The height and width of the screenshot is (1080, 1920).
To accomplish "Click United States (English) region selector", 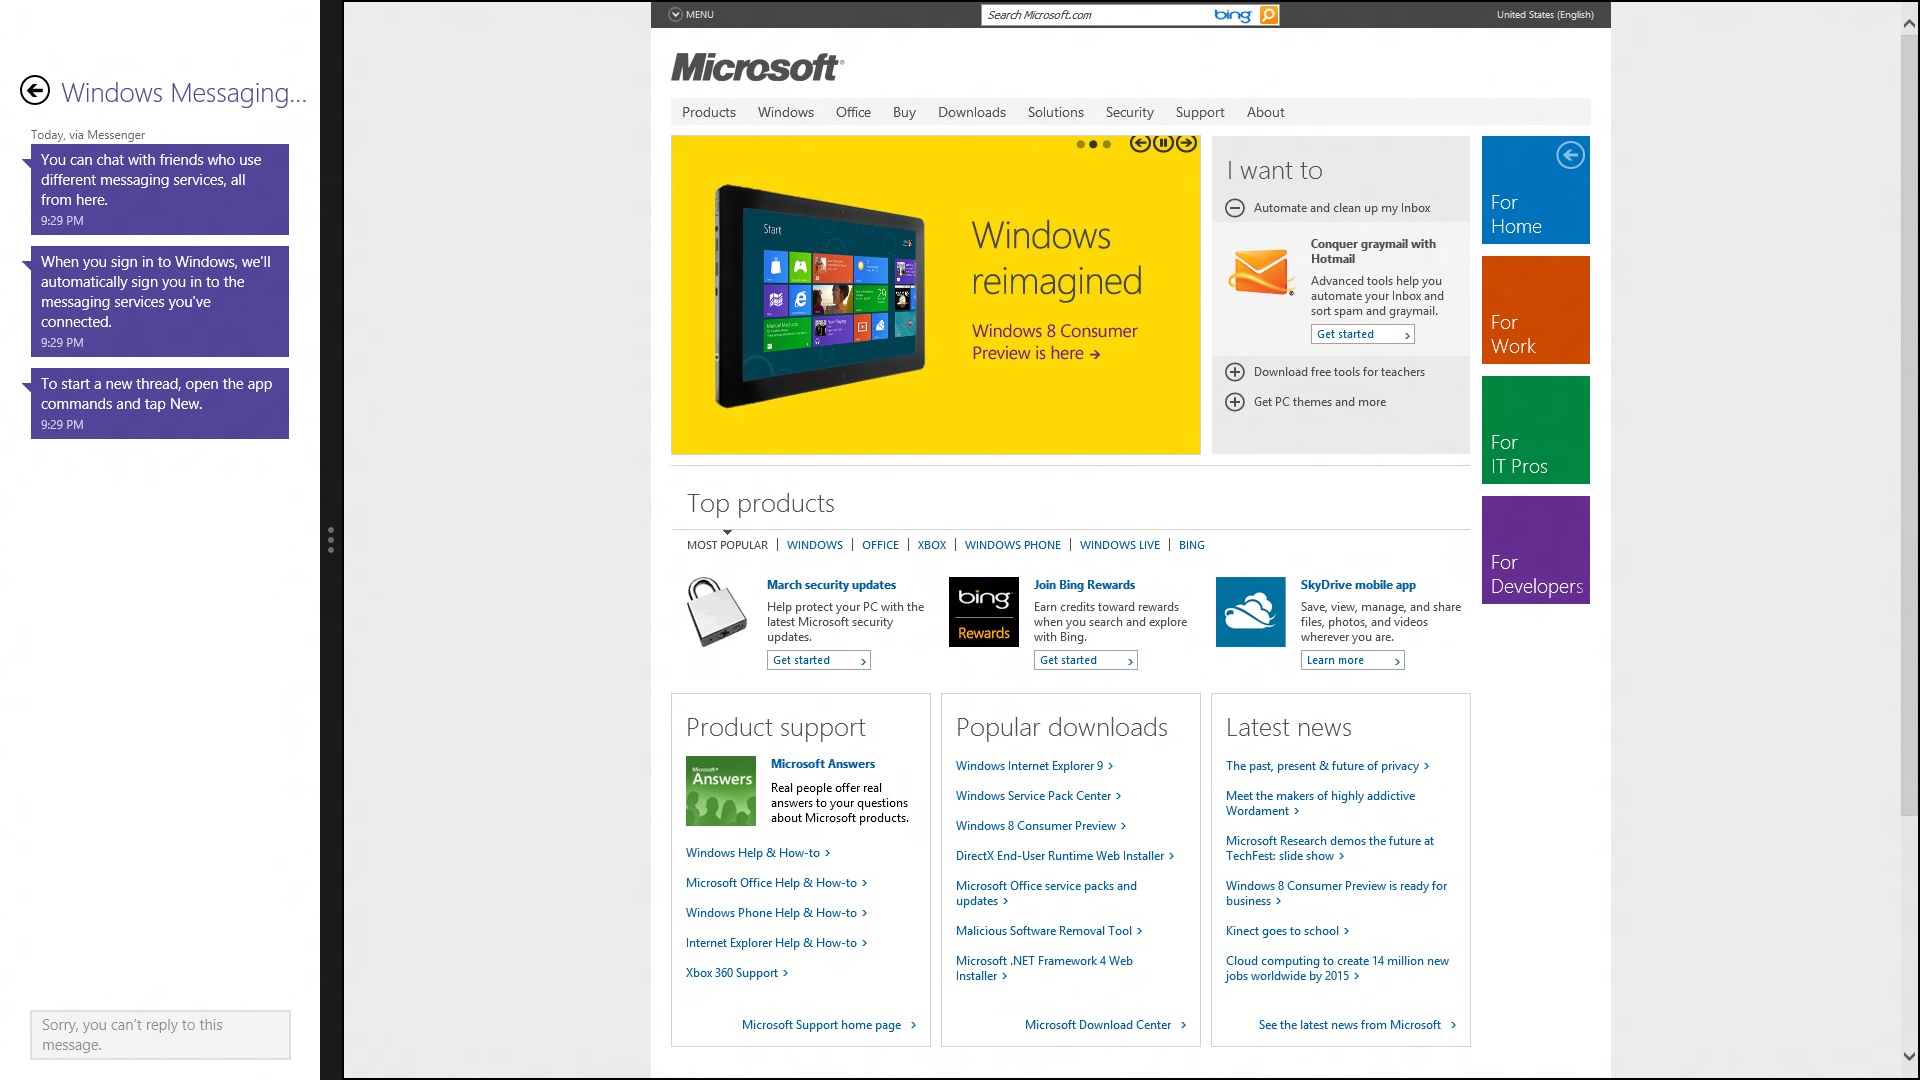I will point(1545,14).
